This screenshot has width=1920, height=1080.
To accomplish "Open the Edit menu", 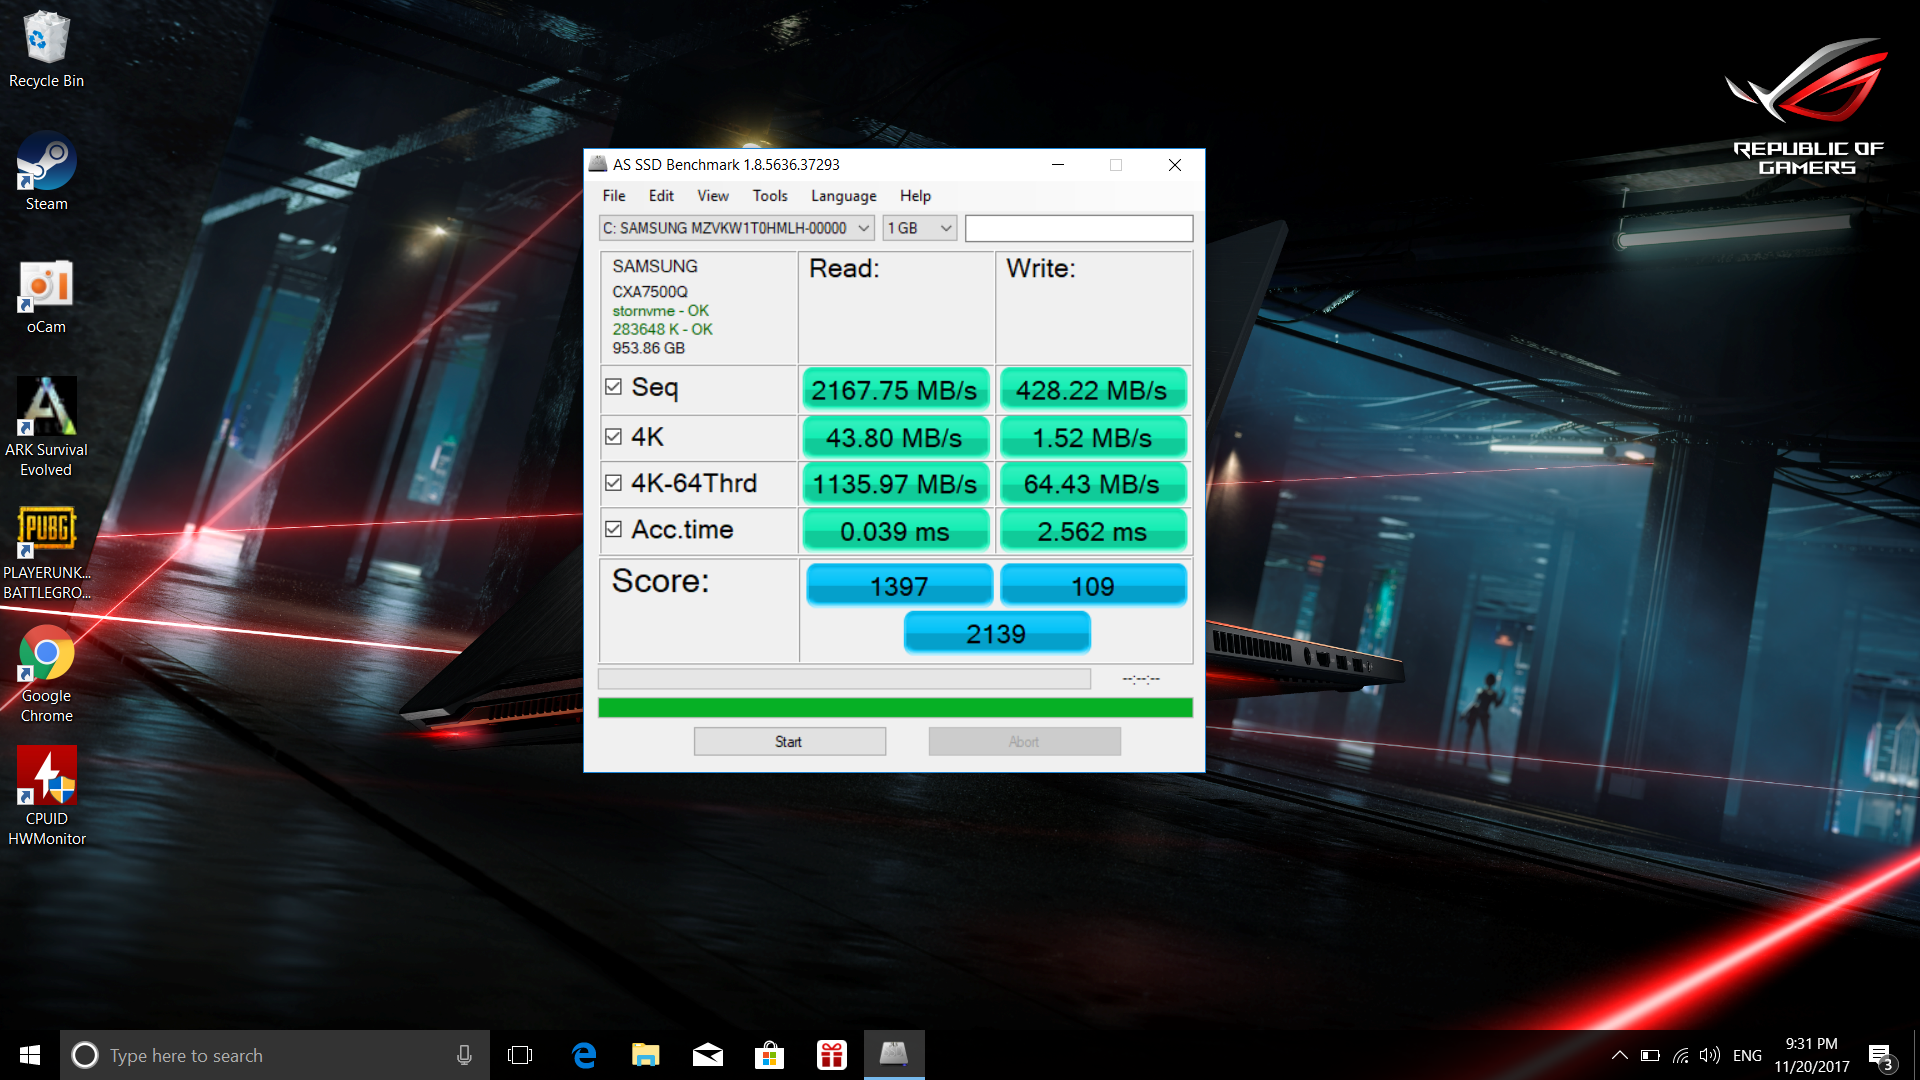I will (x=661, y=196).
